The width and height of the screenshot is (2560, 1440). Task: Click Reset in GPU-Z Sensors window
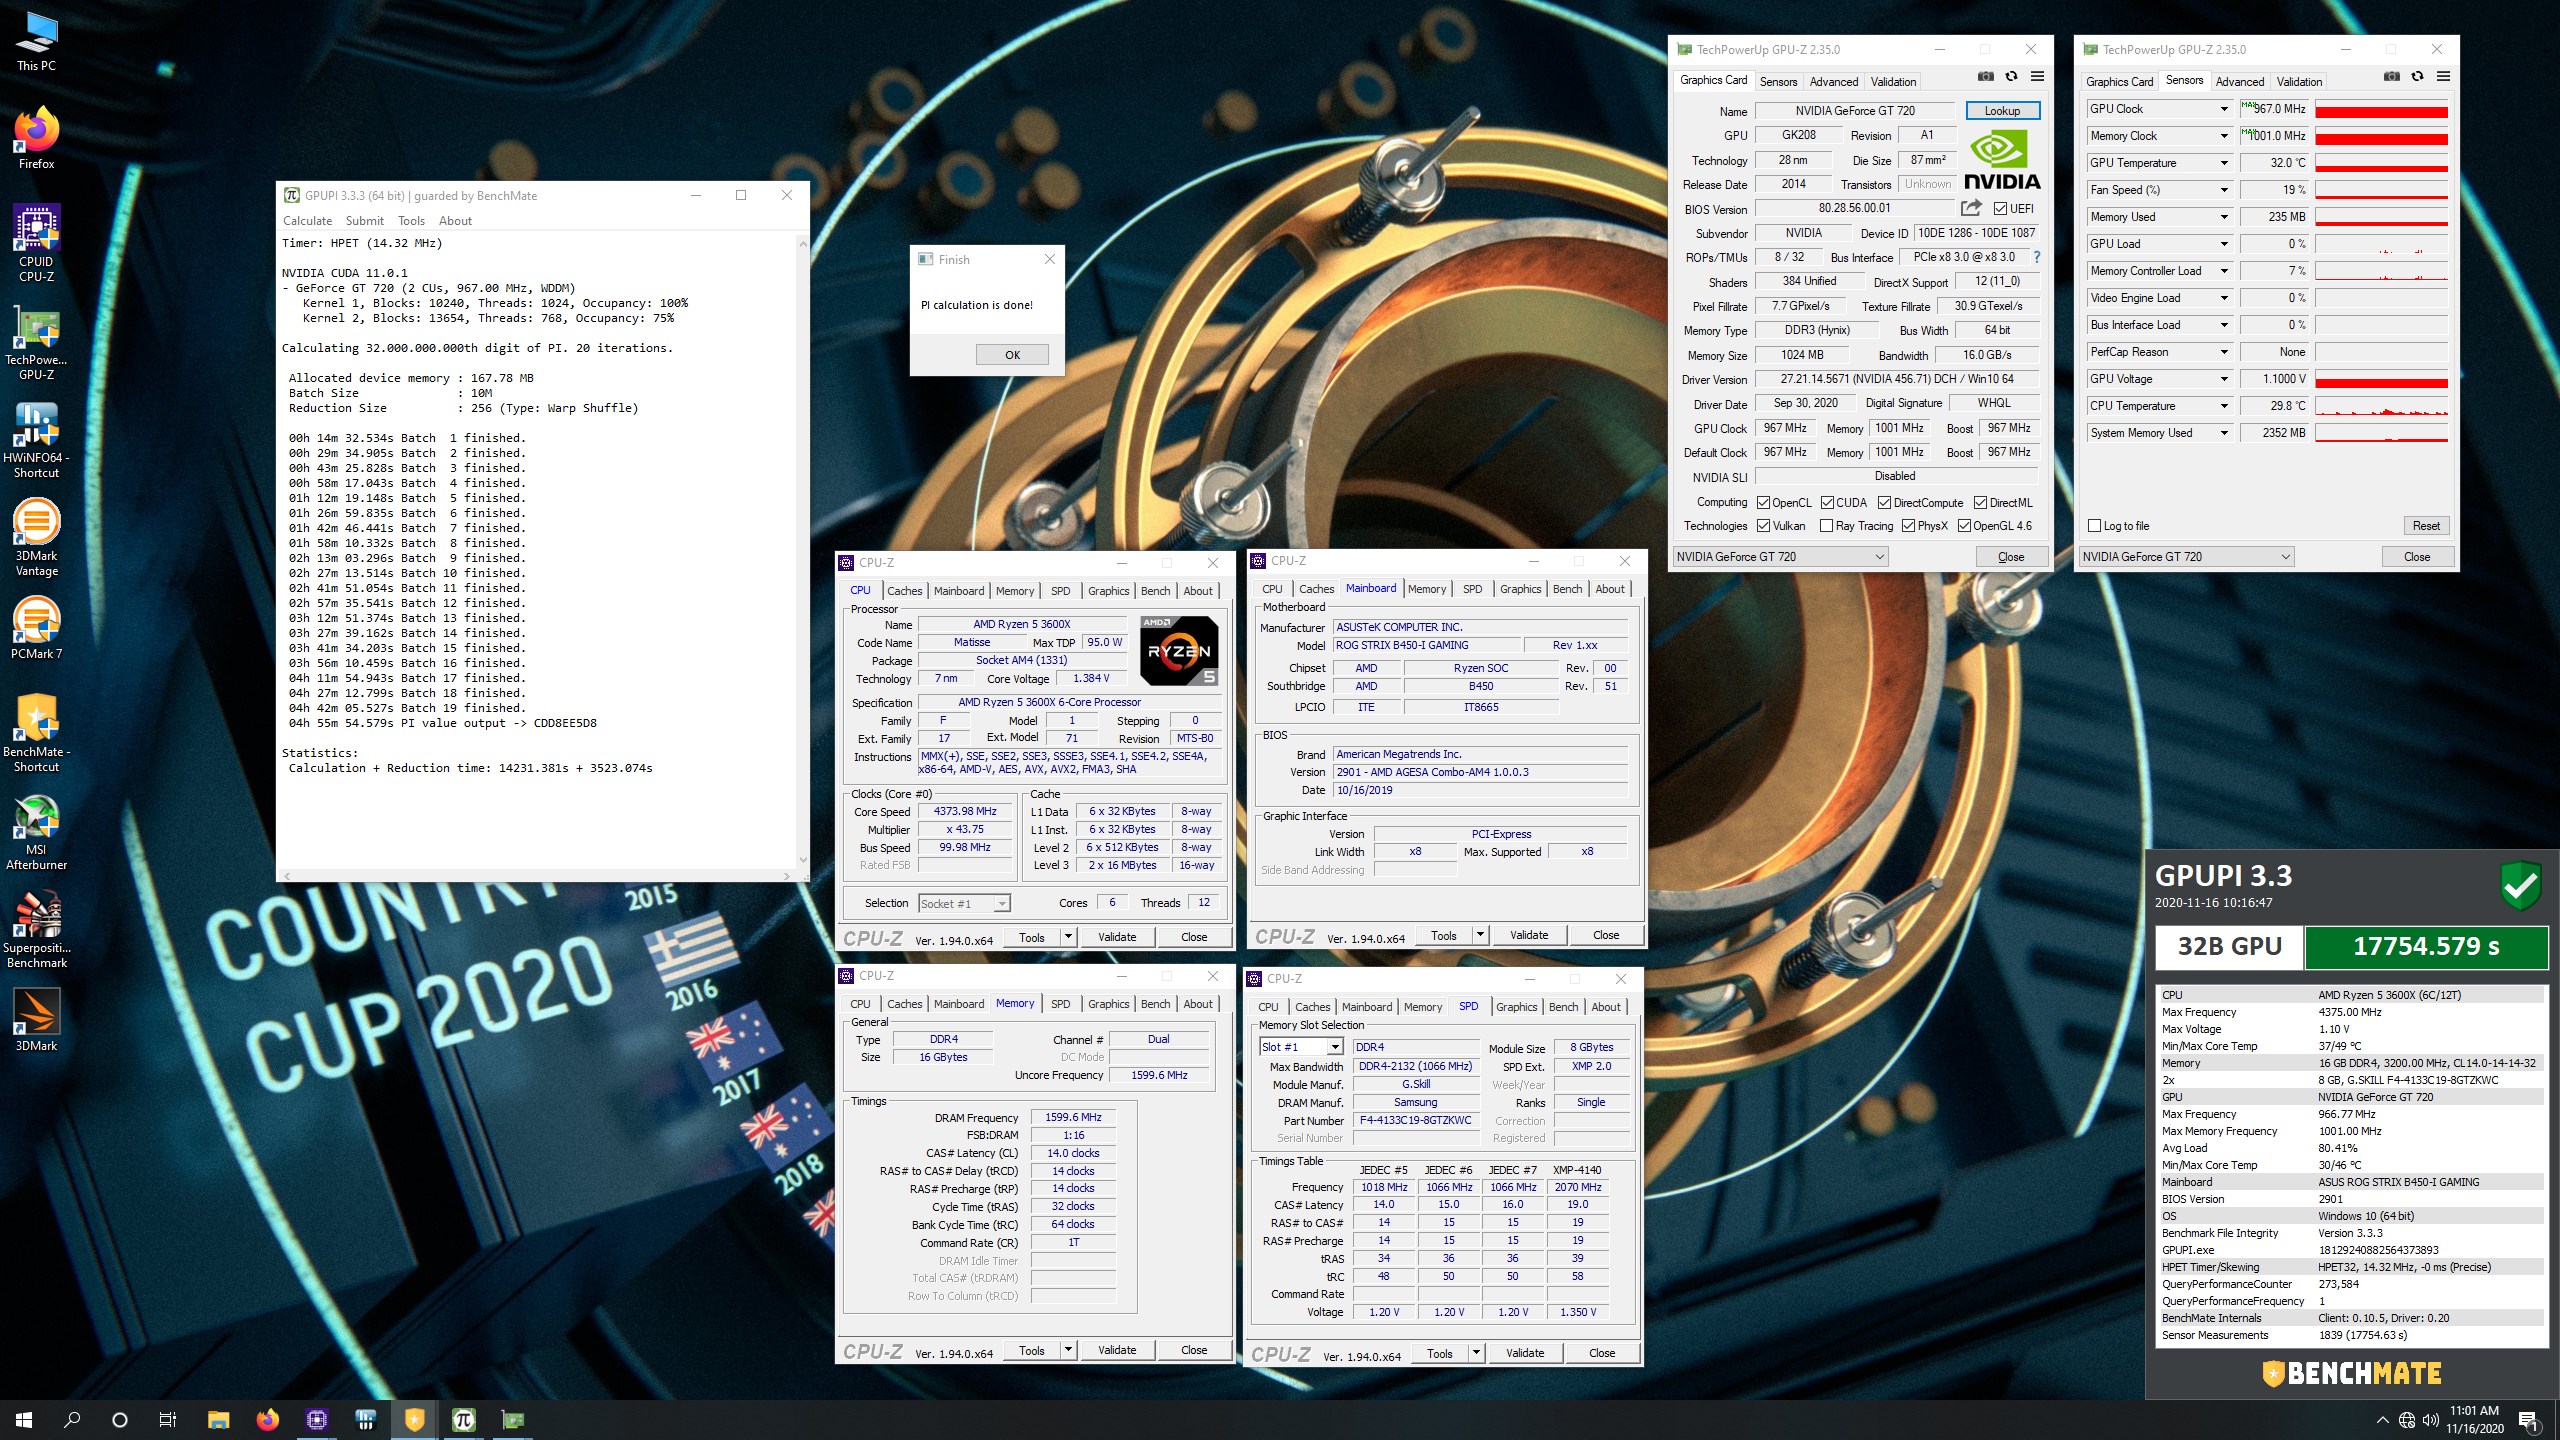pos(2426,526)
